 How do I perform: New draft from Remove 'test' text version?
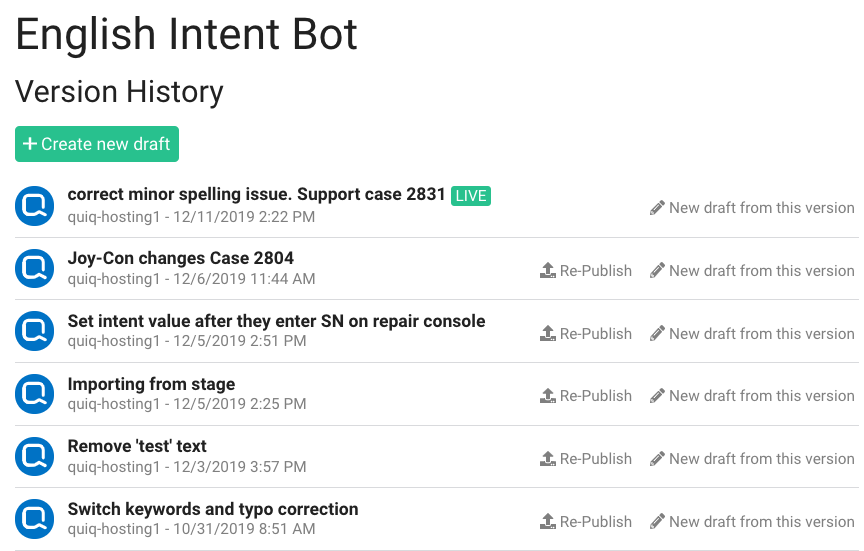pos(752,458)
